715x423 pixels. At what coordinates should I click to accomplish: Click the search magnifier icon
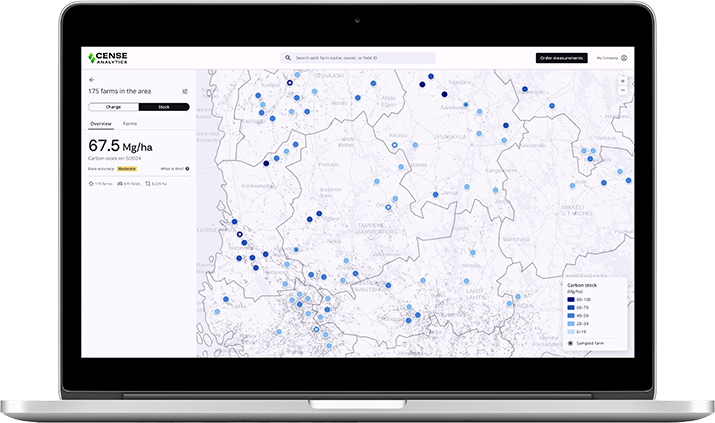287,58
